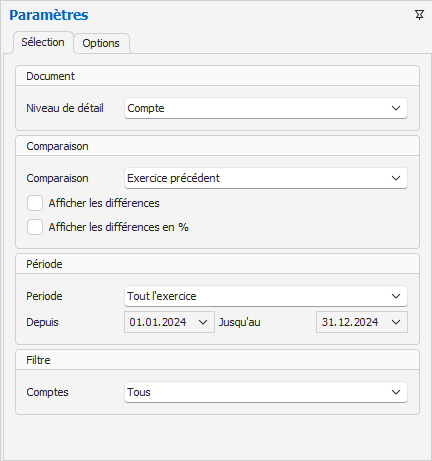Open the Periode dropdown showing Tout l'exercice
This screenshot has height=461, width=432.
tap(266, 296)
